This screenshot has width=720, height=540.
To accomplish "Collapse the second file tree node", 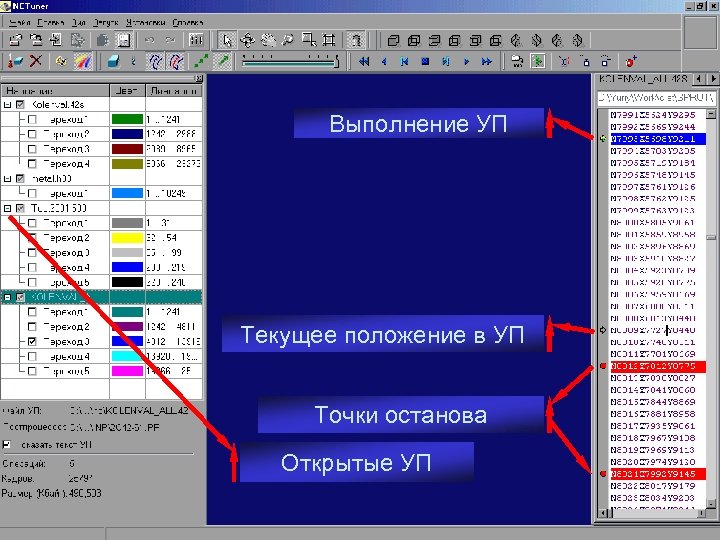I will tap(7, 179).
